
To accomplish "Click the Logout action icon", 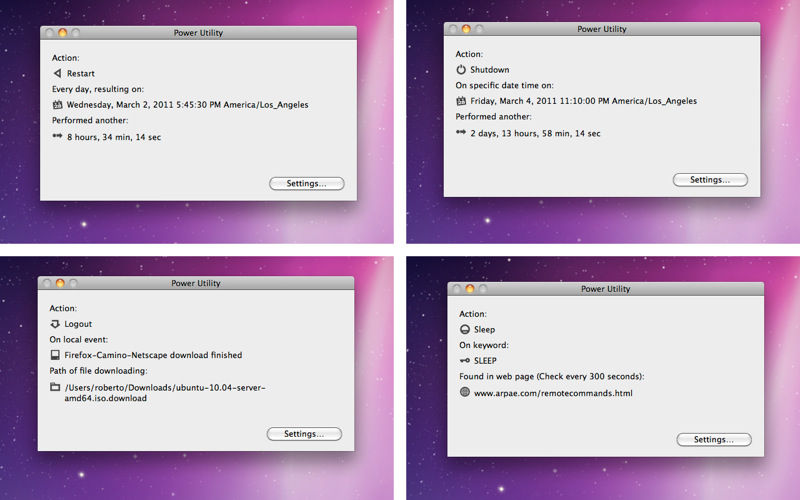I will pos(55,324).
